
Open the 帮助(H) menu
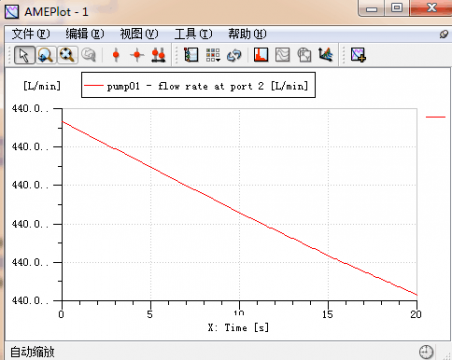click(x=247, y=34)
